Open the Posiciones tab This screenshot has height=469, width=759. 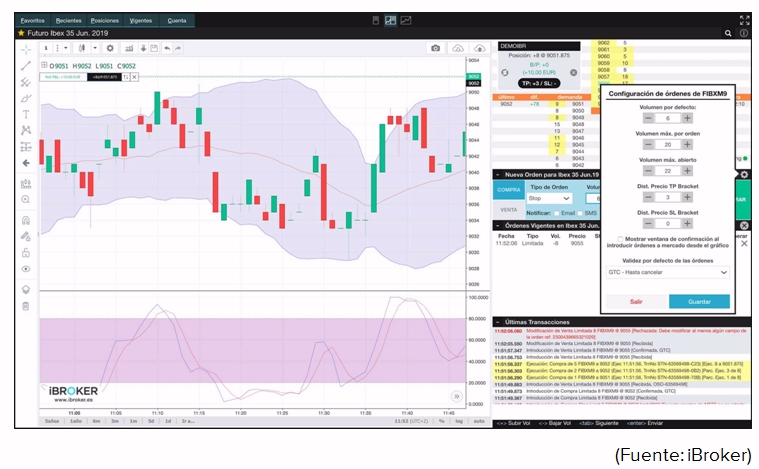103,20
